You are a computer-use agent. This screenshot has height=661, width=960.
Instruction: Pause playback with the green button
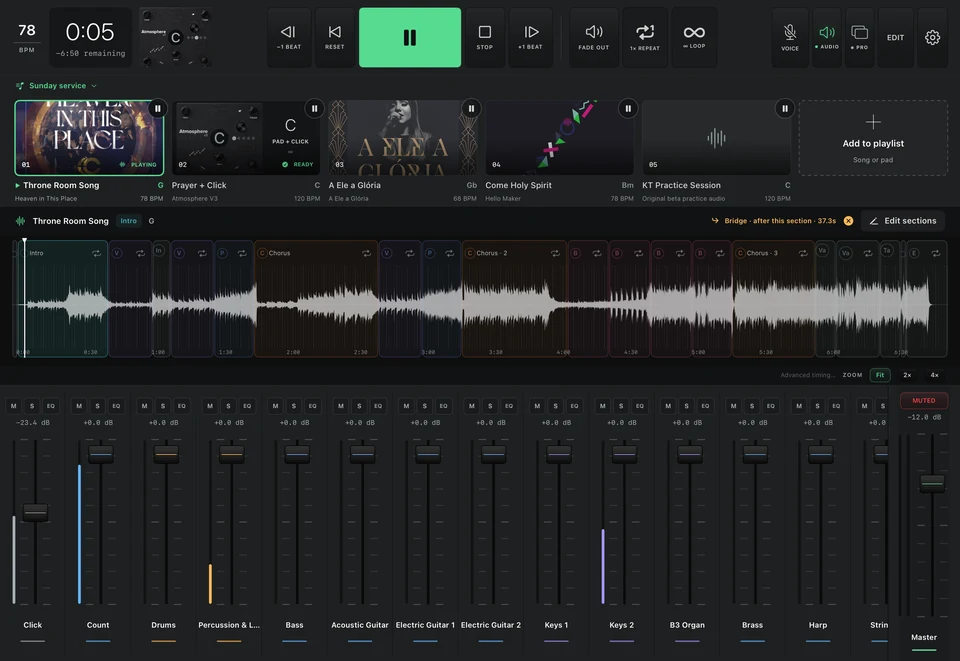410,37
